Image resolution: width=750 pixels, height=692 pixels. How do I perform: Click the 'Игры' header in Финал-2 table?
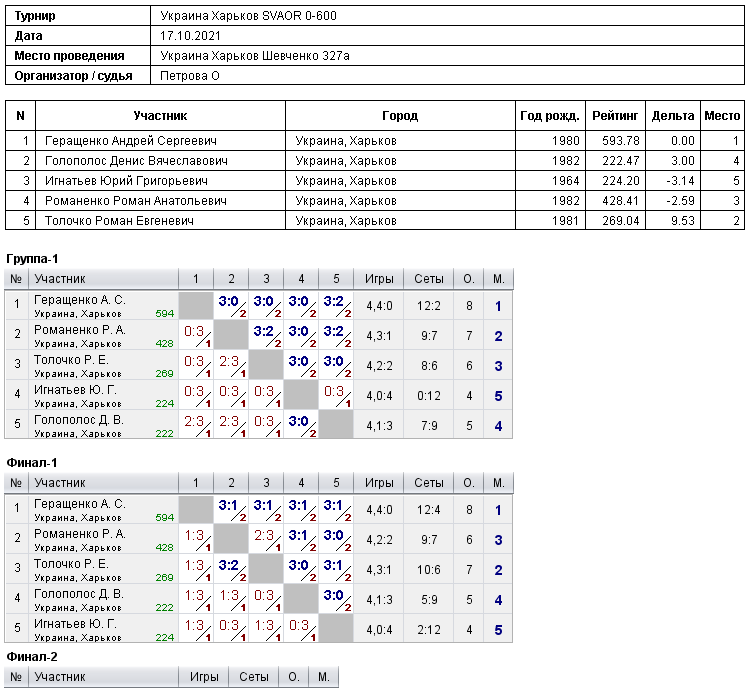pyautogui.click(x=204, y=677)
